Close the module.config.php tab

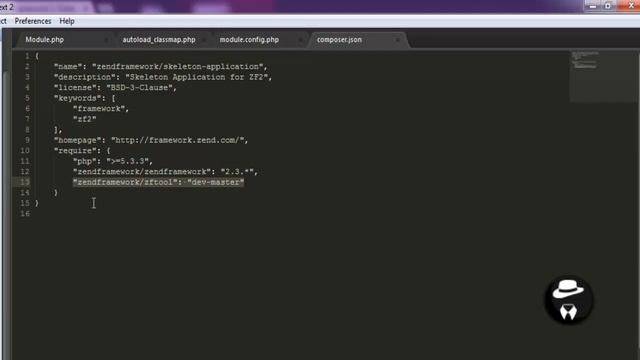300,40
